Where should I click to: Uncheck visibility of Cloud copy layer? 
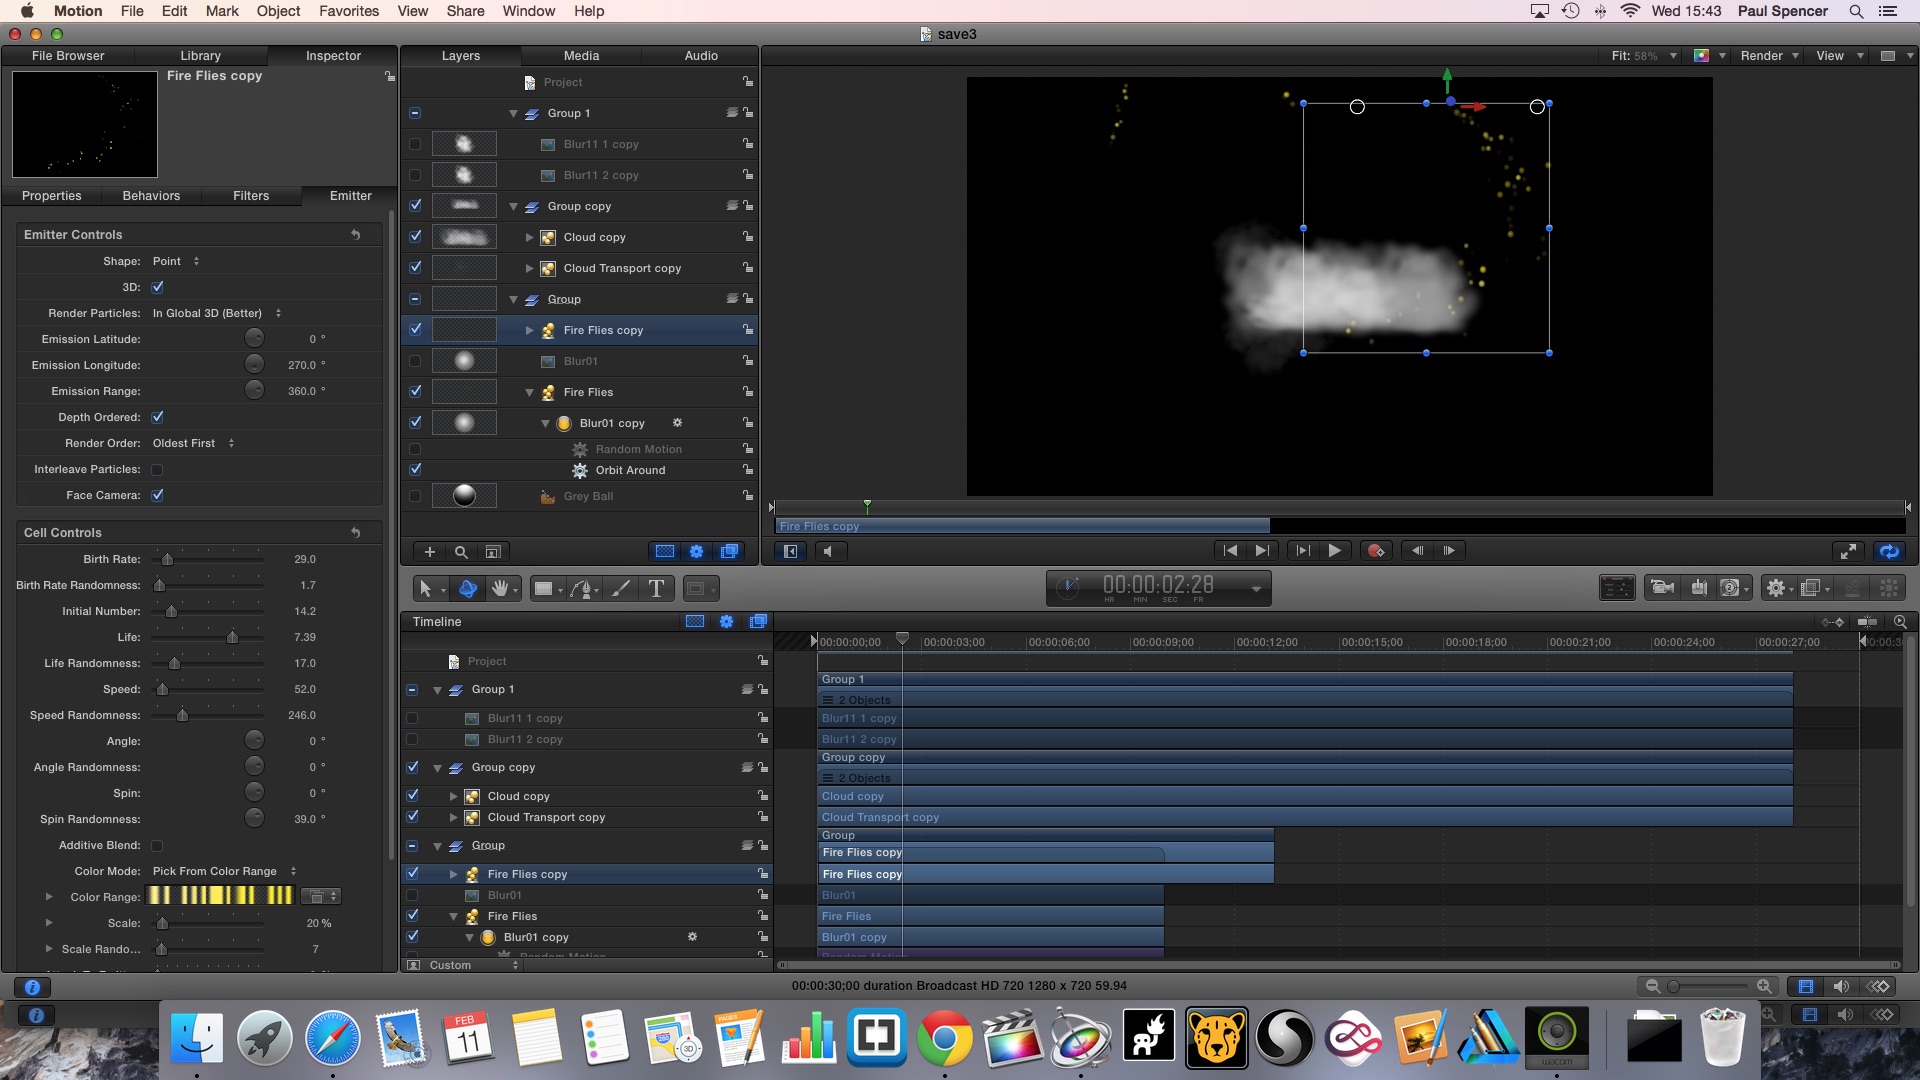coord(415,237)
